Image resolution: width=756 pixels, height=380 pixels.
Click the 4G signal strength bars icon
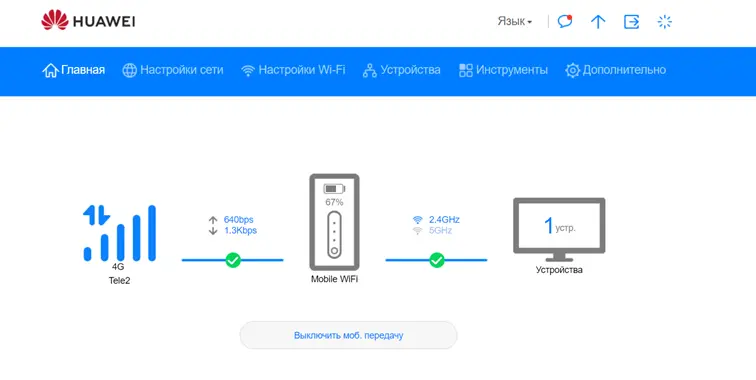pyautogui.click(x=120, y=233)
